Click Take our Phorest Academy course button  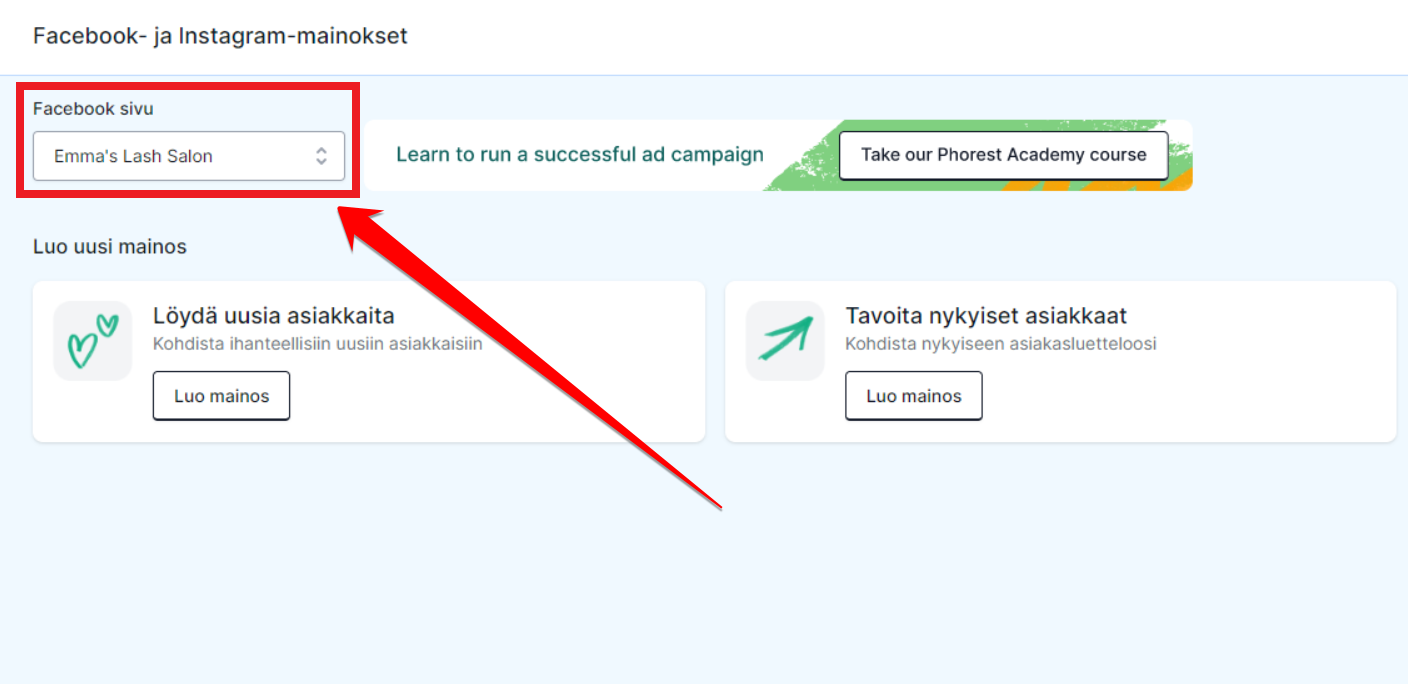[1003, 155]
